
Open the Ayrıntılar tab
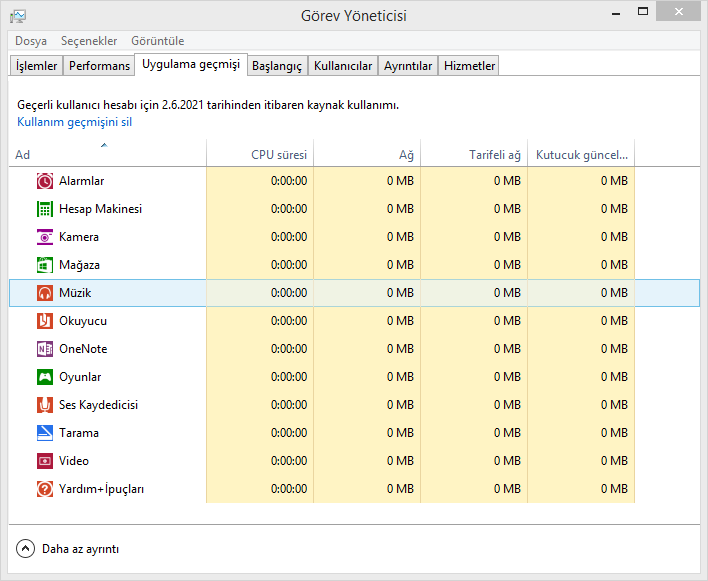(408, 66)
